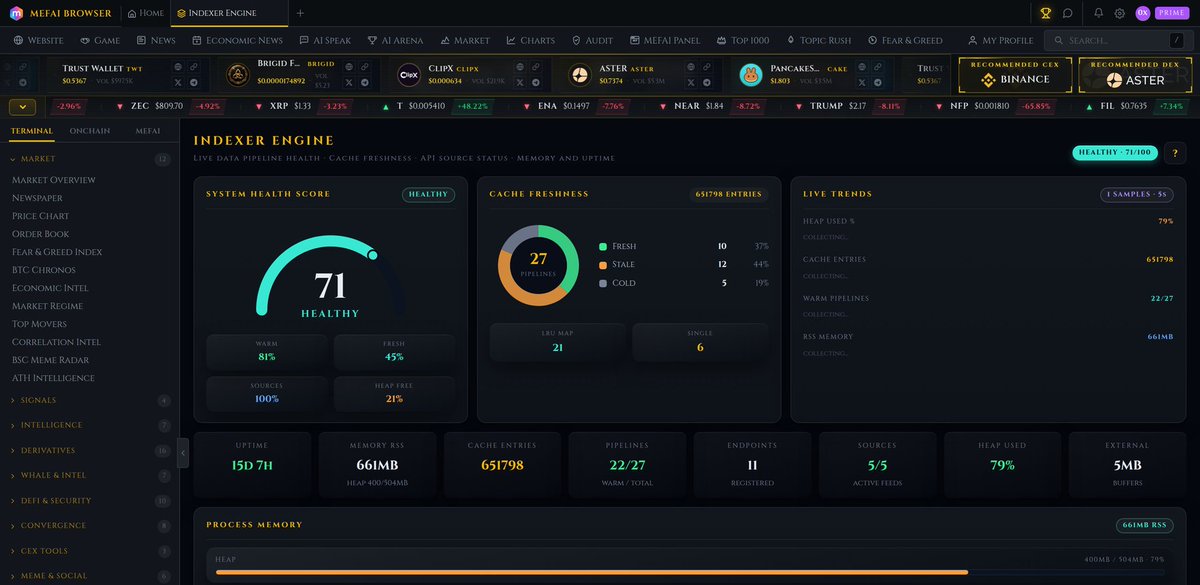1200x585 pixels.
Task: Open Trust Wallet X profile icon
Action: click(178, 82)
